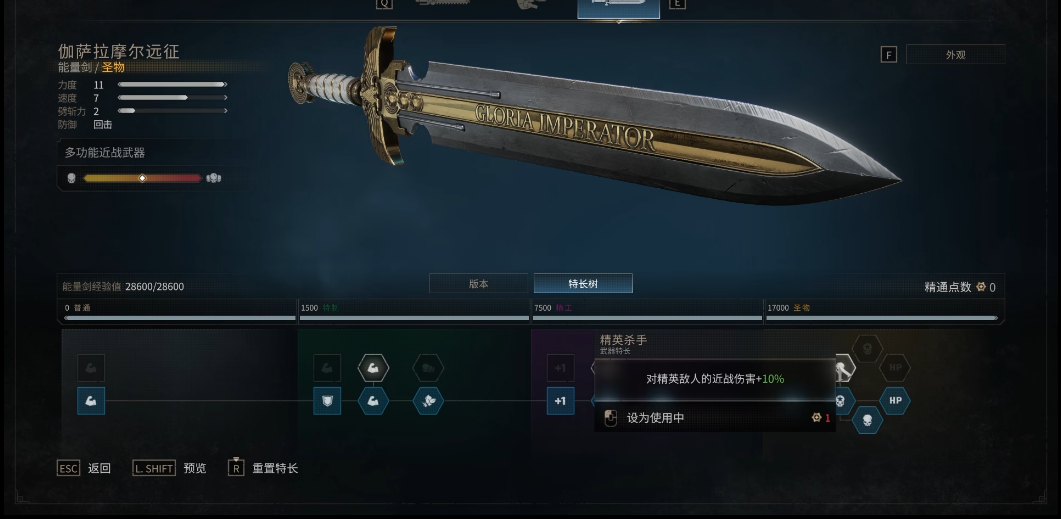This screenshot has height=519, width=1061.
Task: Select the bottom skull hexagon perk
Action: (867, 420)
